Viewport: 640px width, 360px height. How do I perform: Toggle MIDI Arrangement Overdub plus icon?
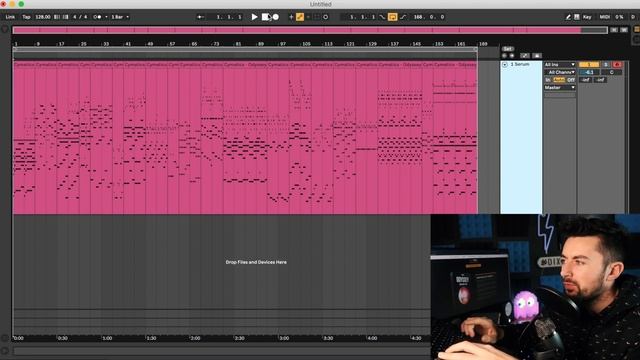pyautogui.click(x=291, y=17)
